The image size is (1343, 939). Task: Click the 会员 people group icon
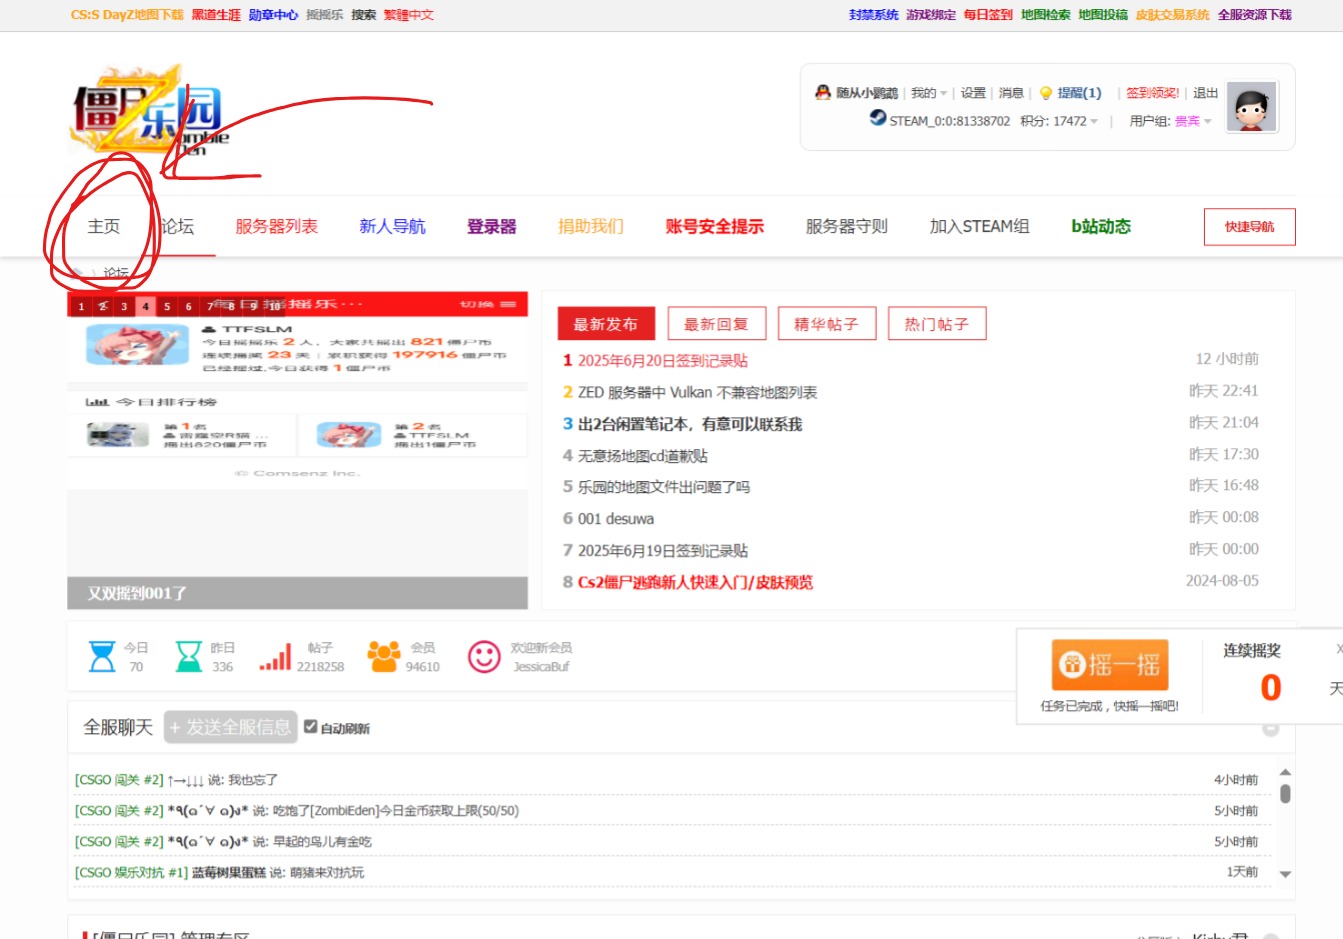[x=384, y=656]
